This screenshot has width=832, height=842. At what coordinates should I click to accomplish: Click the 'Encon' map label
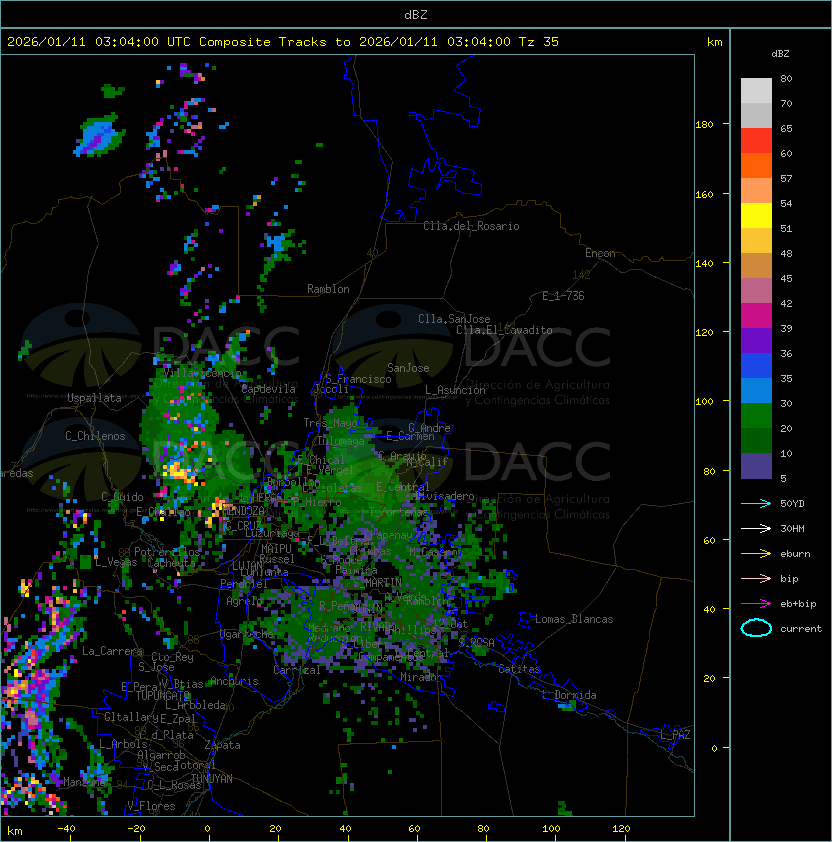tap(600, 253)
